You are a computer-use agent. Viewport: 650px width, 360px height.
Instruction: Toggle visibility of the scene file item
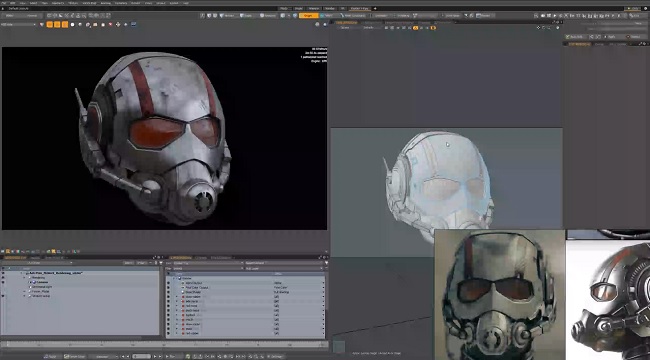coord(3,273)
